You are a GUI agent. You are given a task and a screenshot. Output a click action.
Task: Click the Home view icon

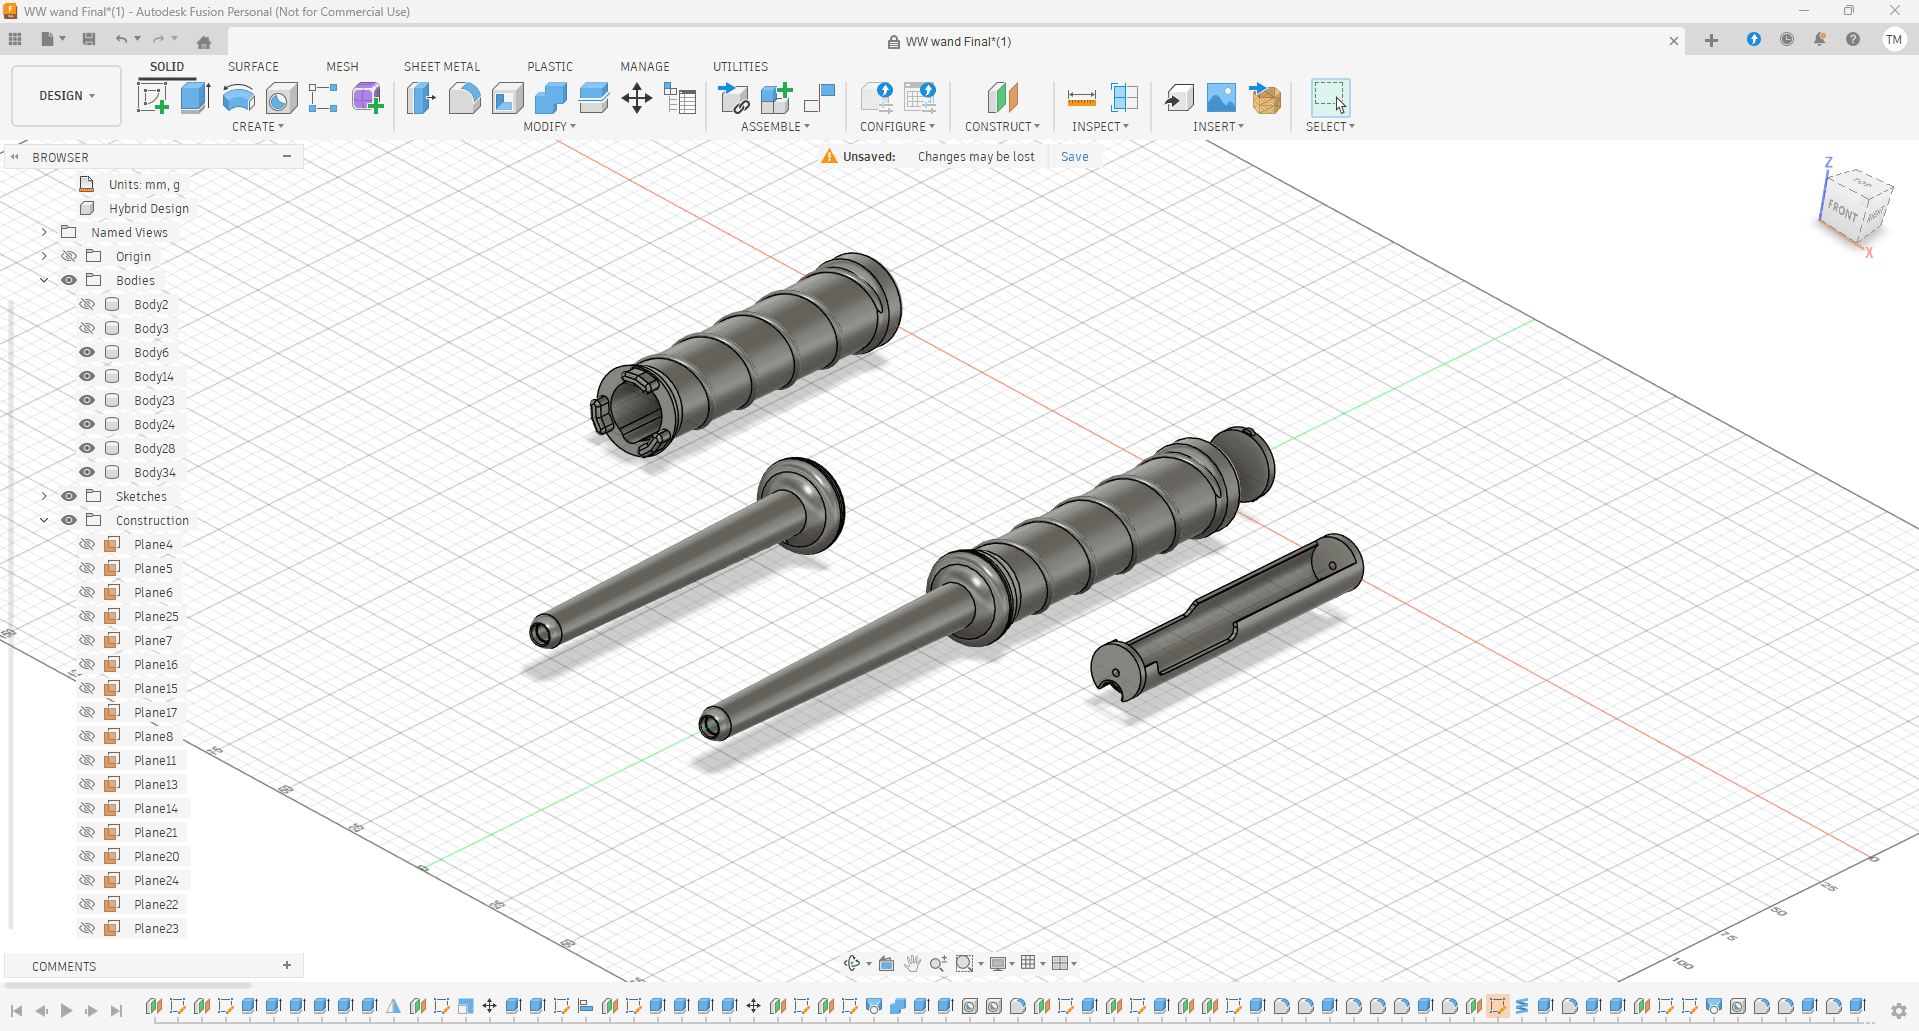click(204, 42)
